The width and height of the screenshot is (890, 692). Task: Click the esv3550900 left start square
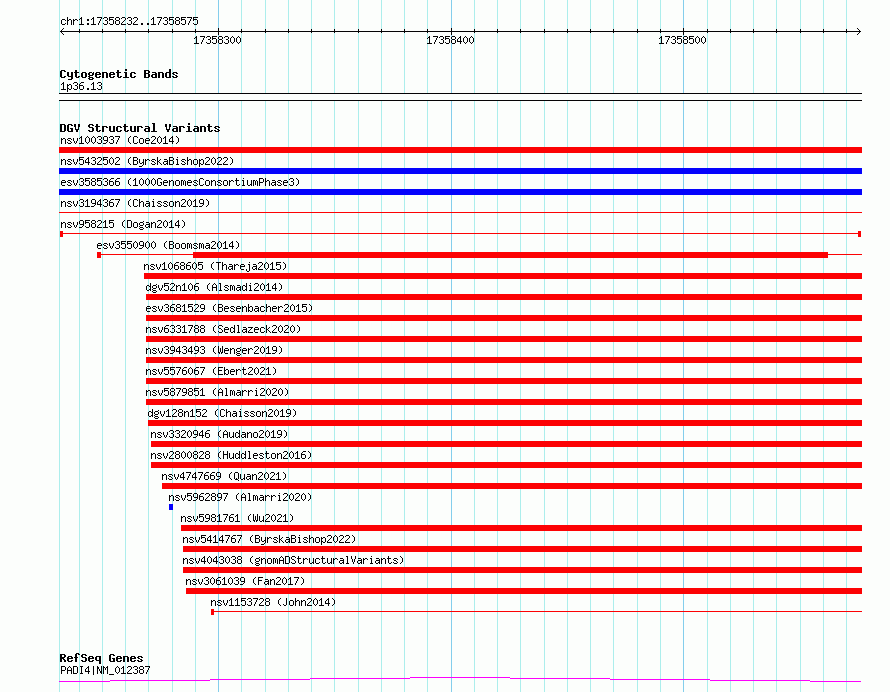pyautogui.click(x=99, y=255)
